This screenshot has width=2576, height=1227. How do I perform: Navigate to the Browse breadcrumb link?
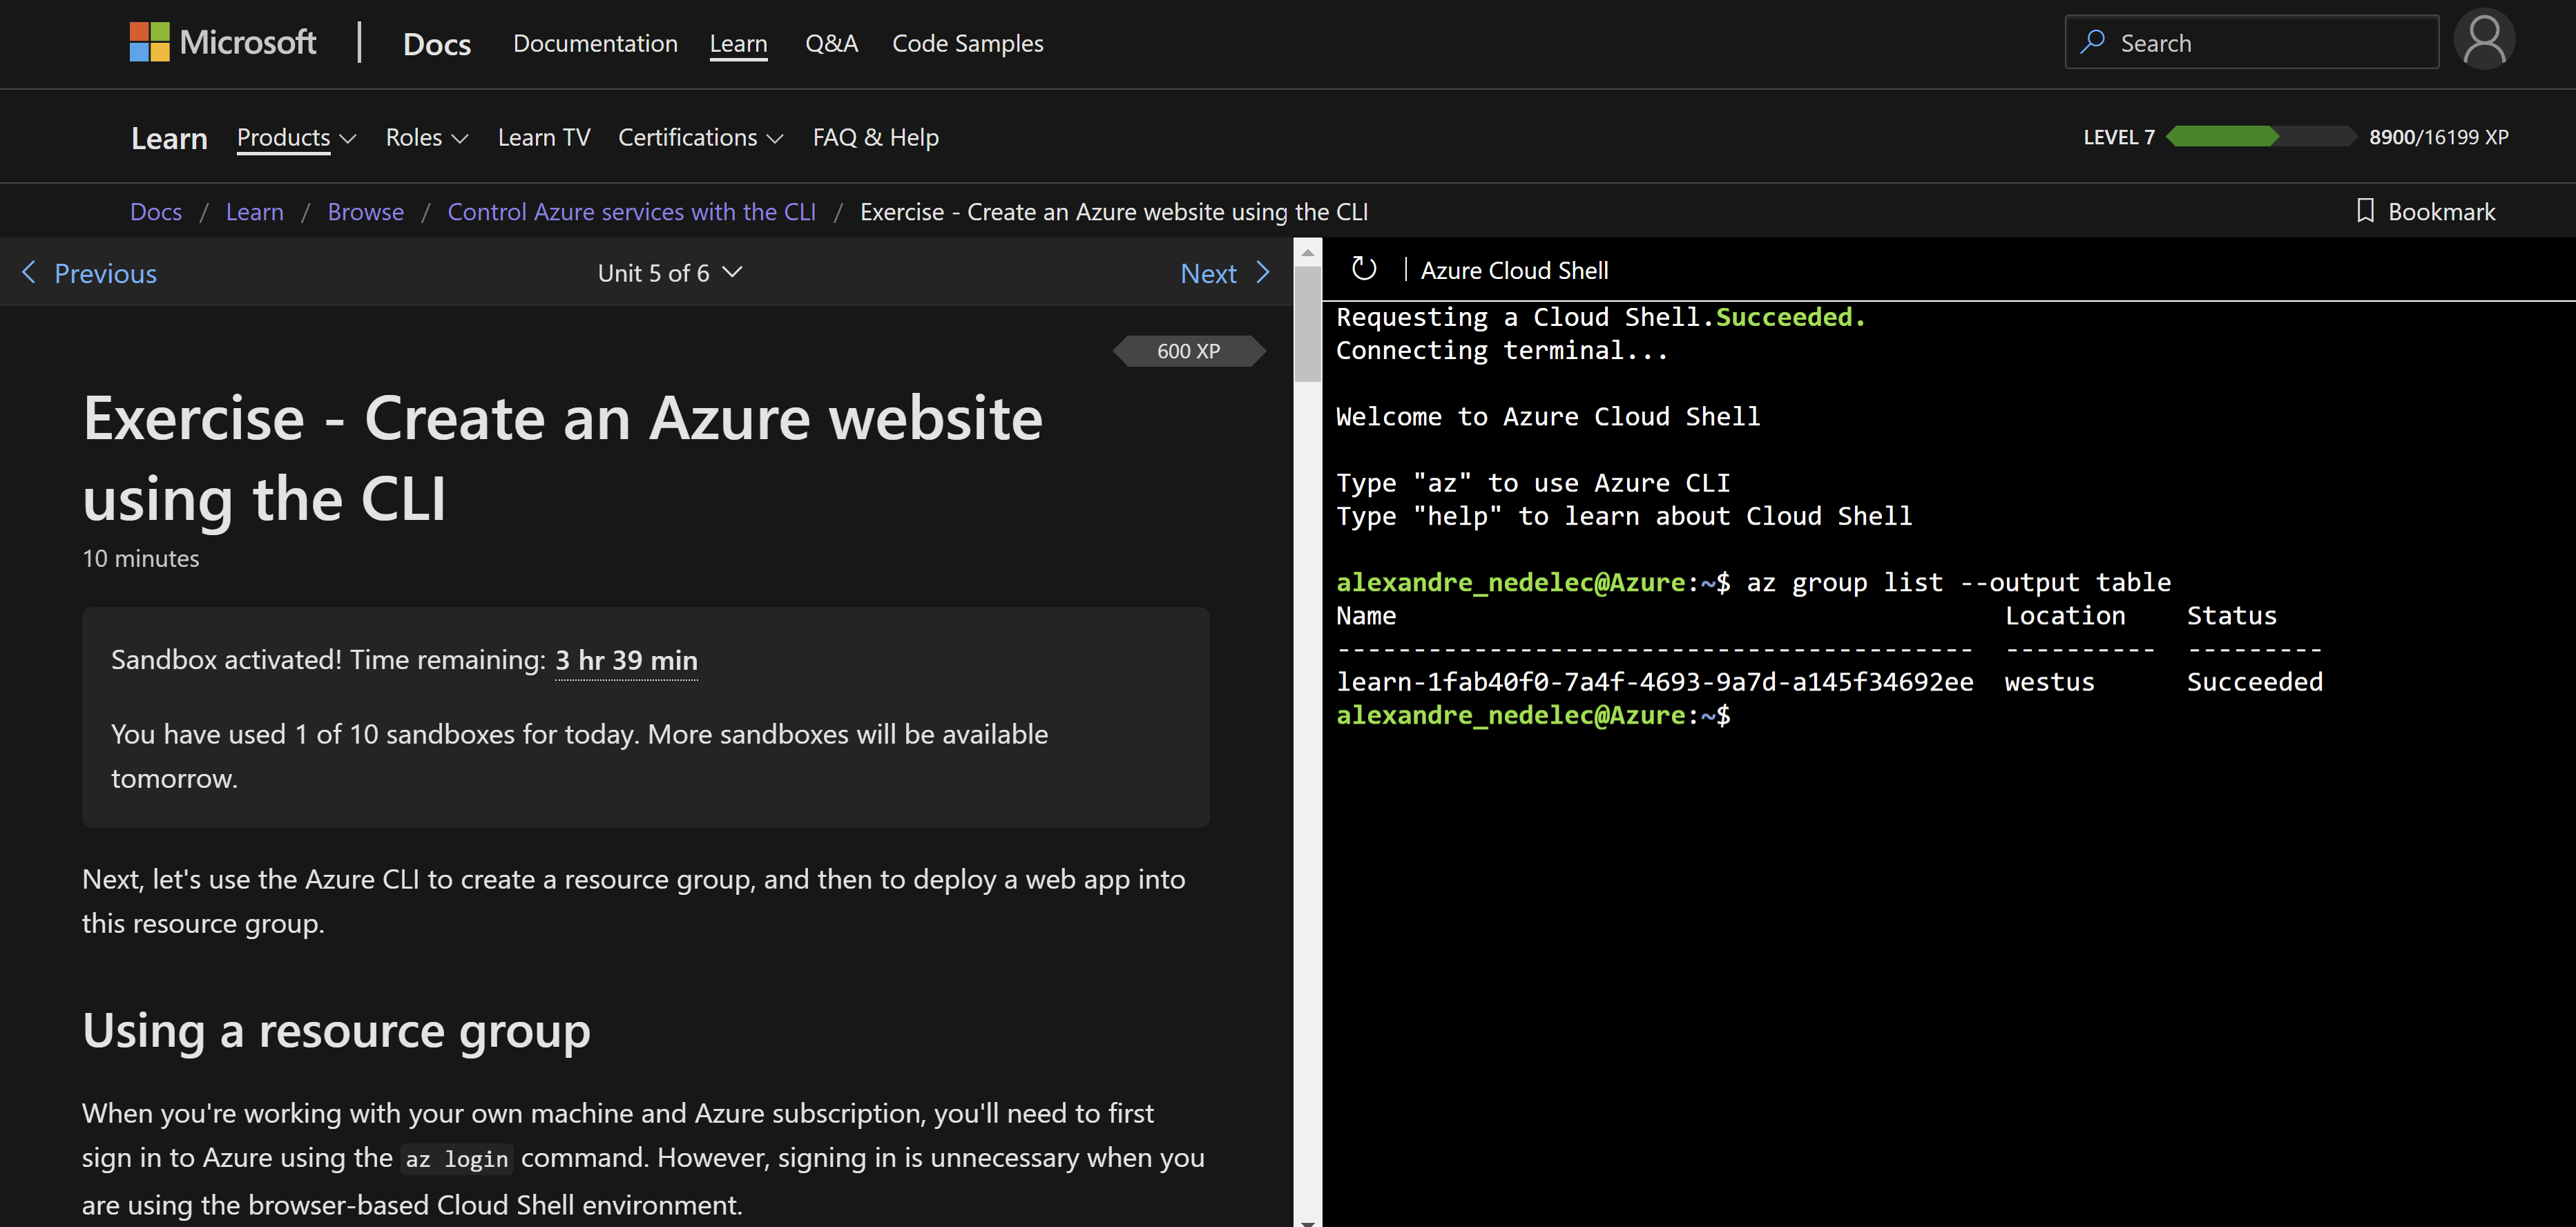[x=365, y=211]
